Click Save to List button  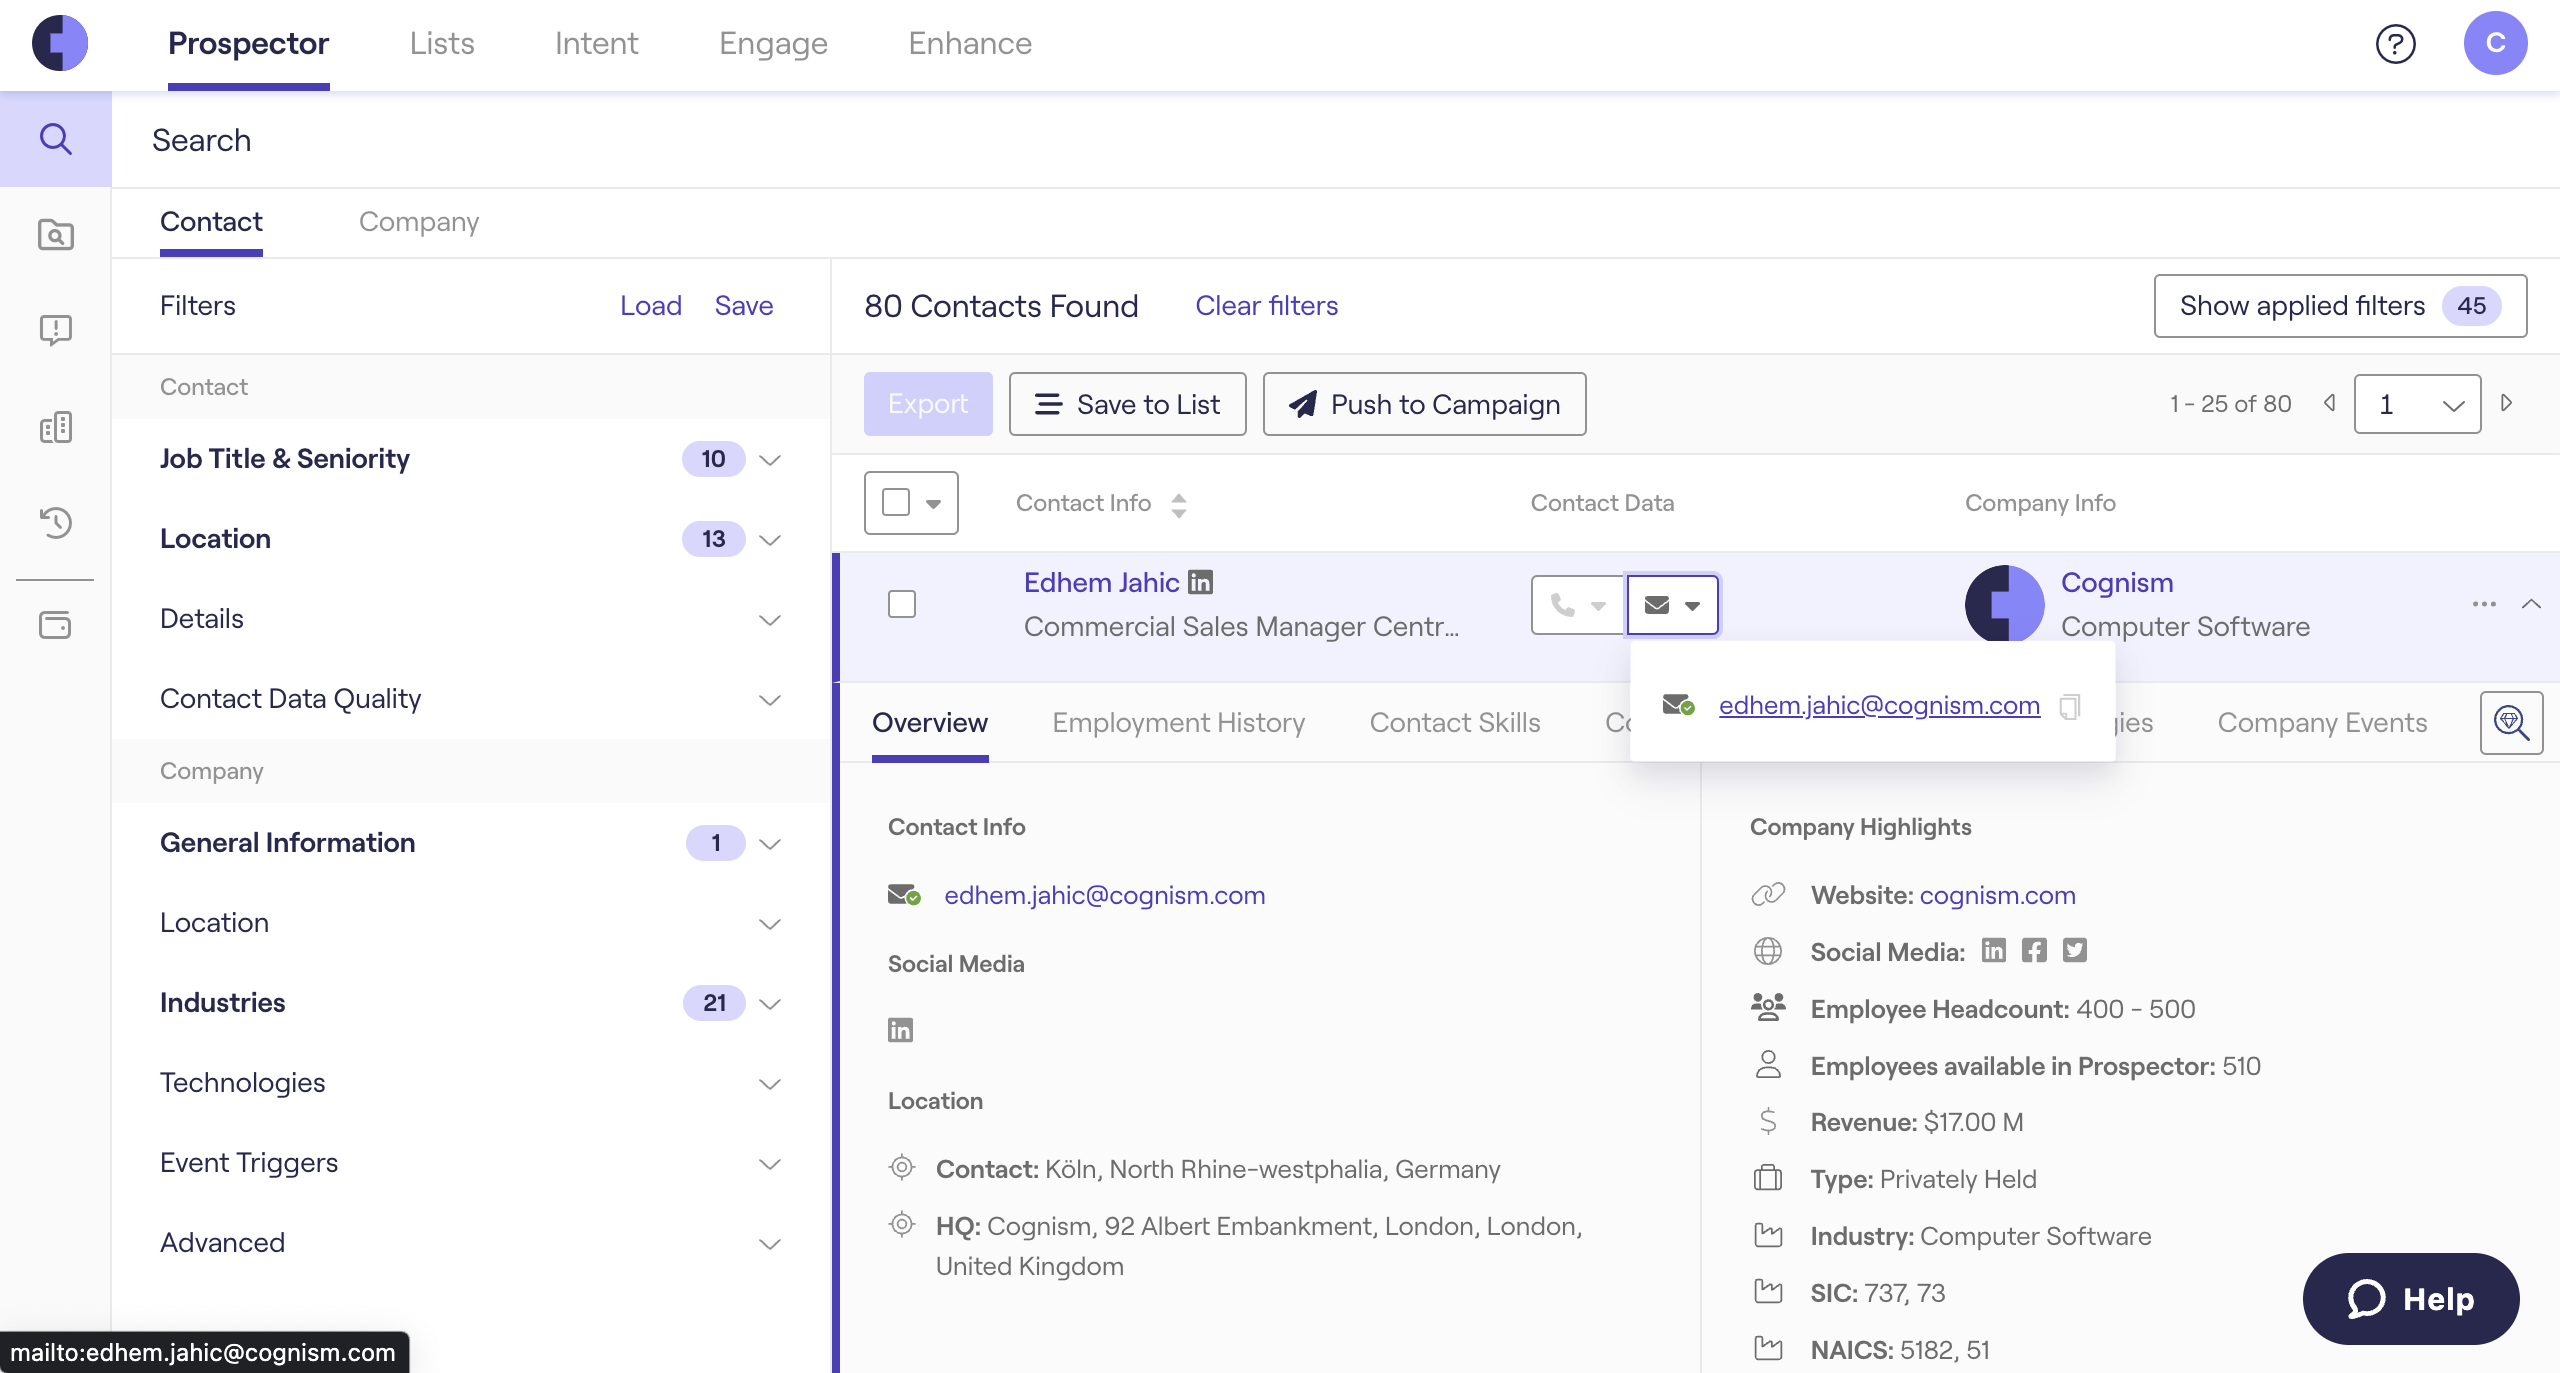point(1128,403)
